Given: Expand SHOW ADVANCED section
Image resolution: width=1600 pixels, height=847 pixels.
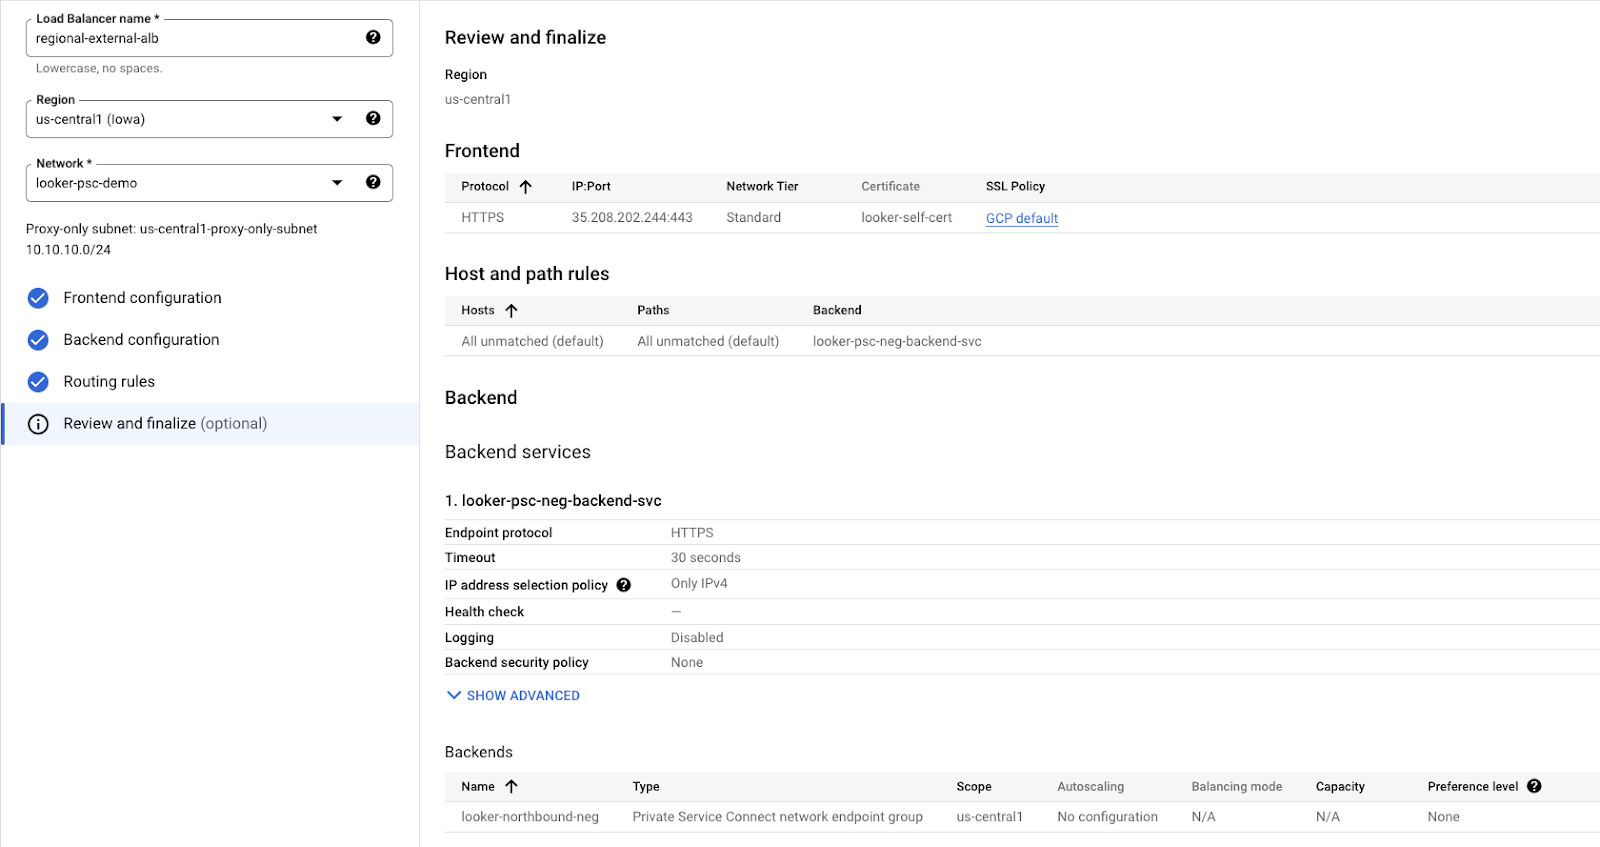Looking at the screenshot, I should [513, 695].
